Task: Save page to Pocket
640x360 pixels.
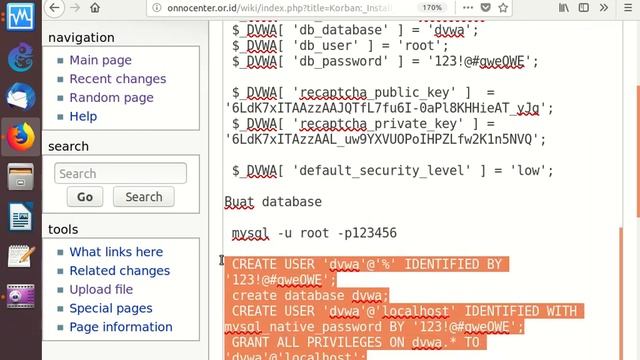Action: [485, 8]
